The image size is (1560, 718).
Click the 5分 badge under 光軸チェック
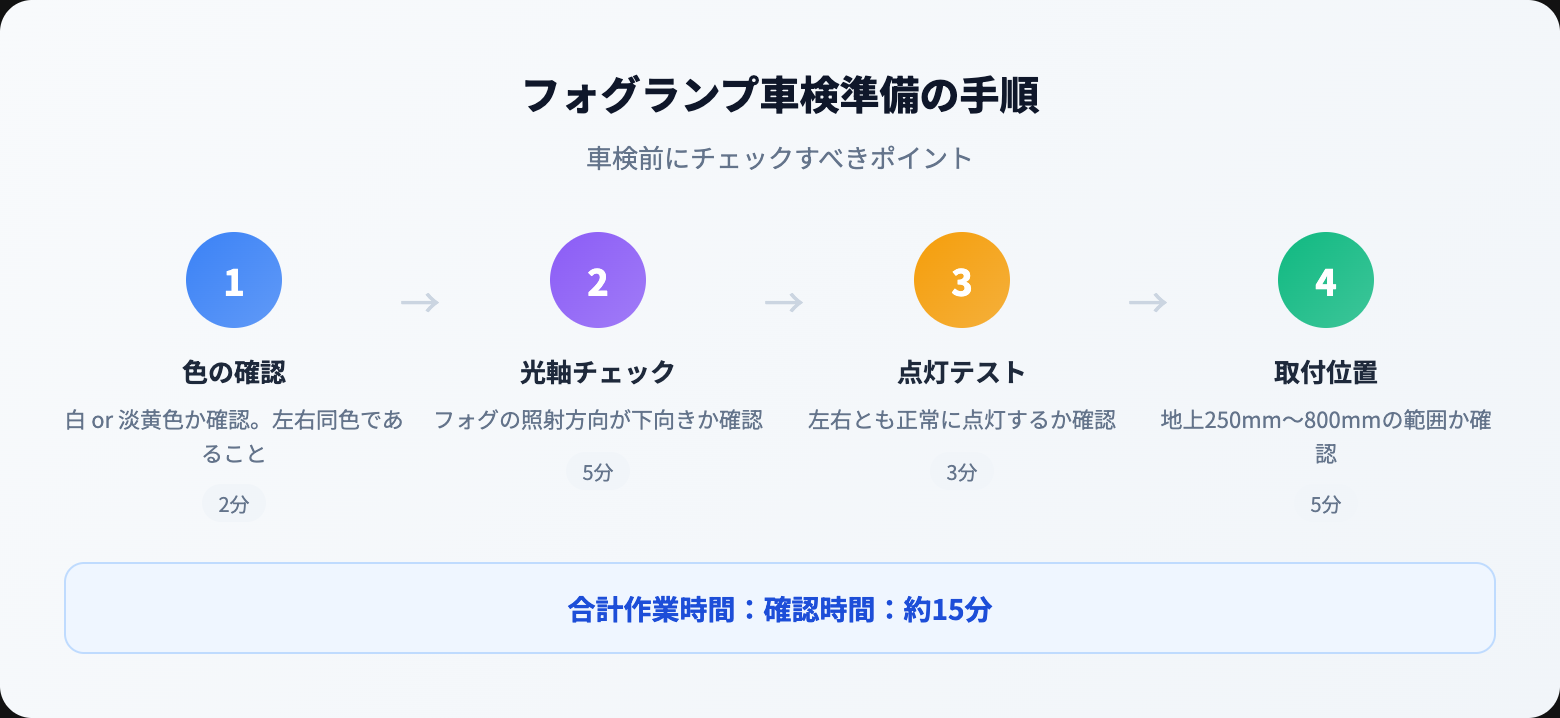click(598, 471)
